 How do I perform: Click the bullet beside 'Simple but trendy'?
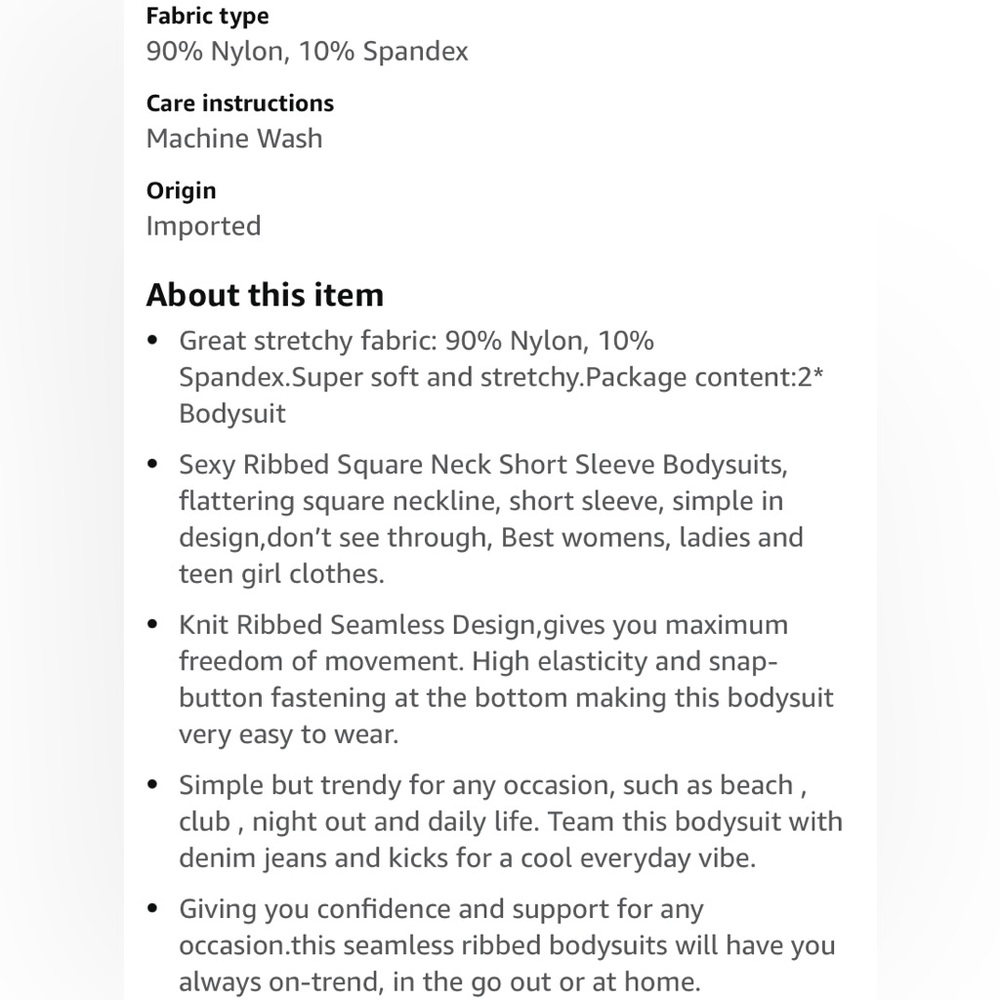point(152,784)
